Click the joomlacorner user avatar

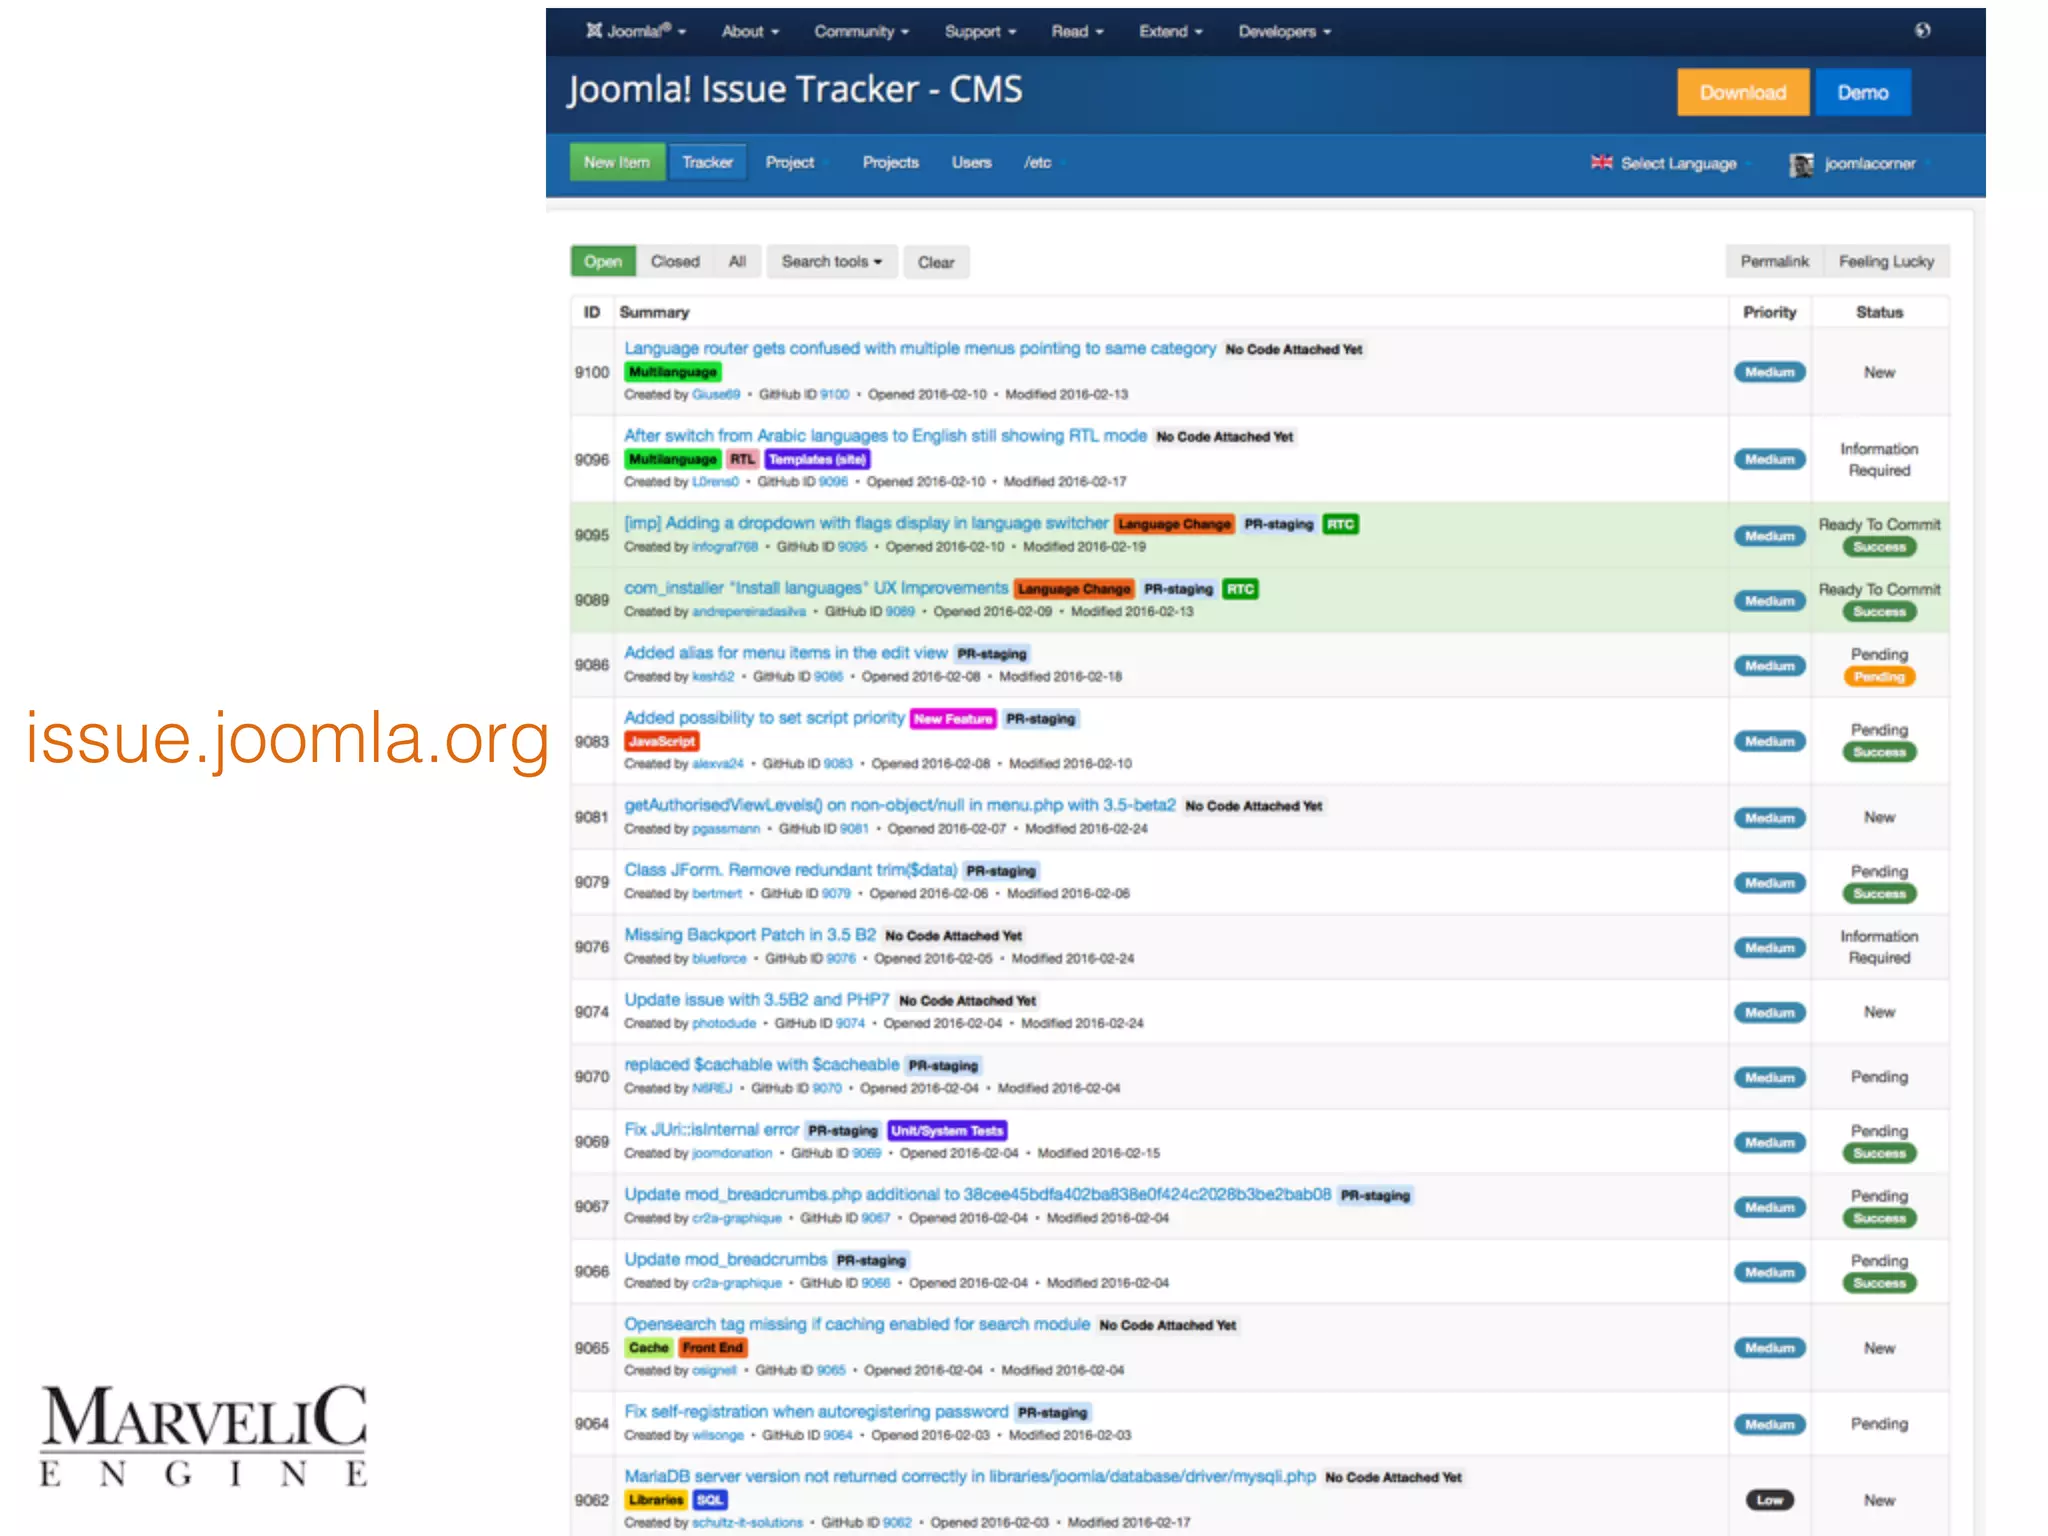[1801, 164]
